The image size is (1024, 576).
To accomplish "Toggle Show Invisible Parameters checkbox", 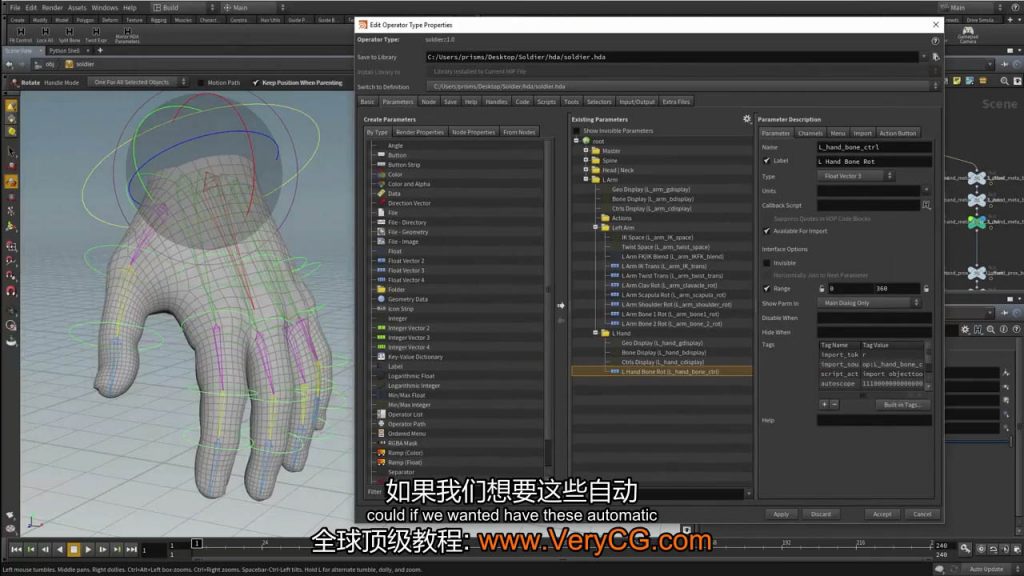I will point(576,131).
